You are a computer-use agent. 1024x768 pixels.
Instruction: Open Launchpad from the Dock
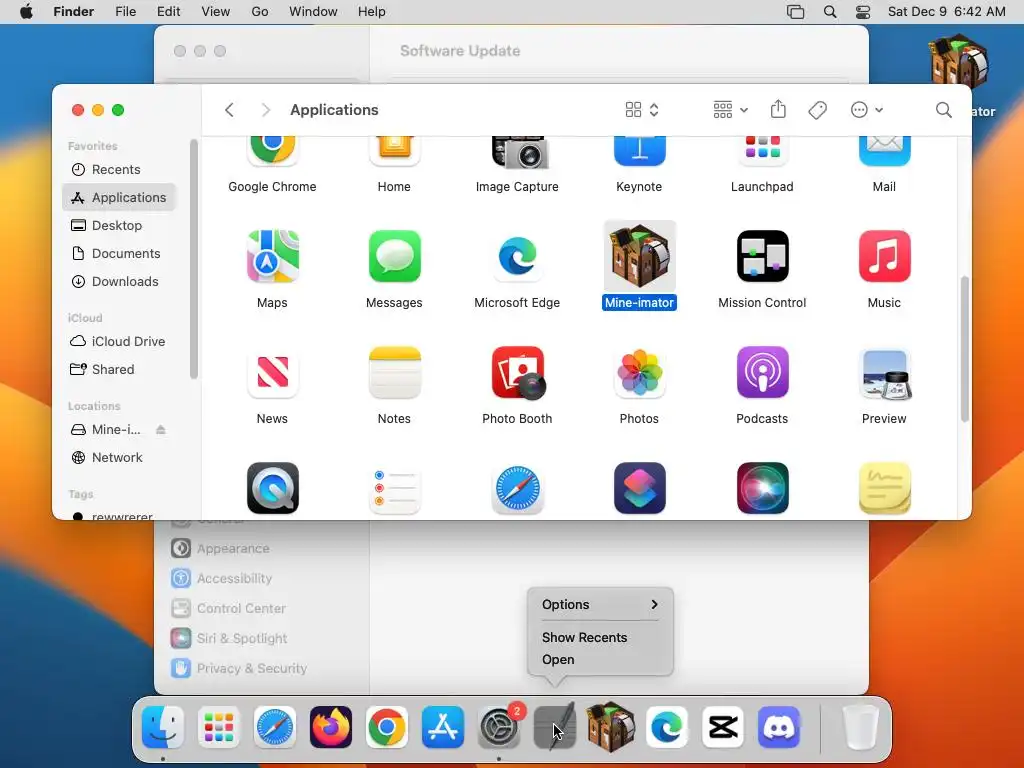(219, 727)
